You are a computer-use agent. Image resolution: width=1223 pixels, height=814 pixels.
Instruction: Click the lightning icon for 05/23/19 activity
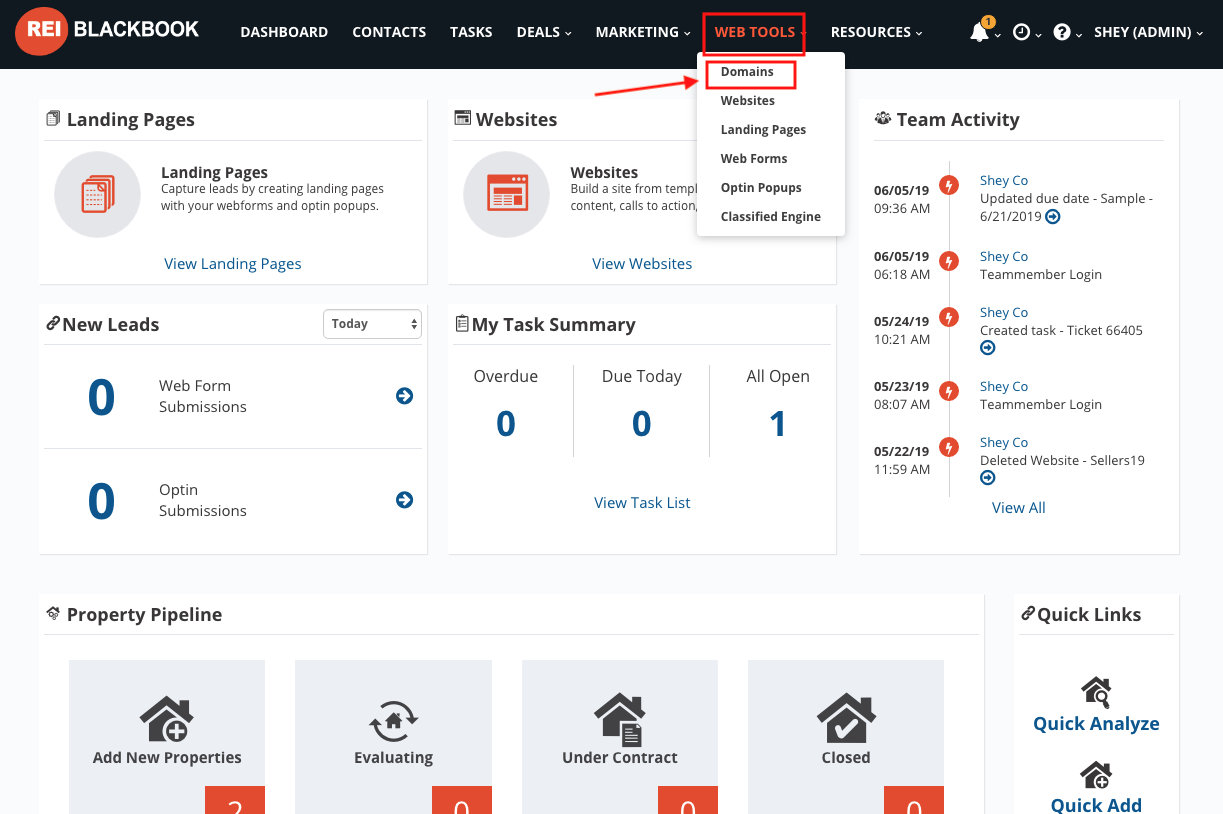[949, 391]
